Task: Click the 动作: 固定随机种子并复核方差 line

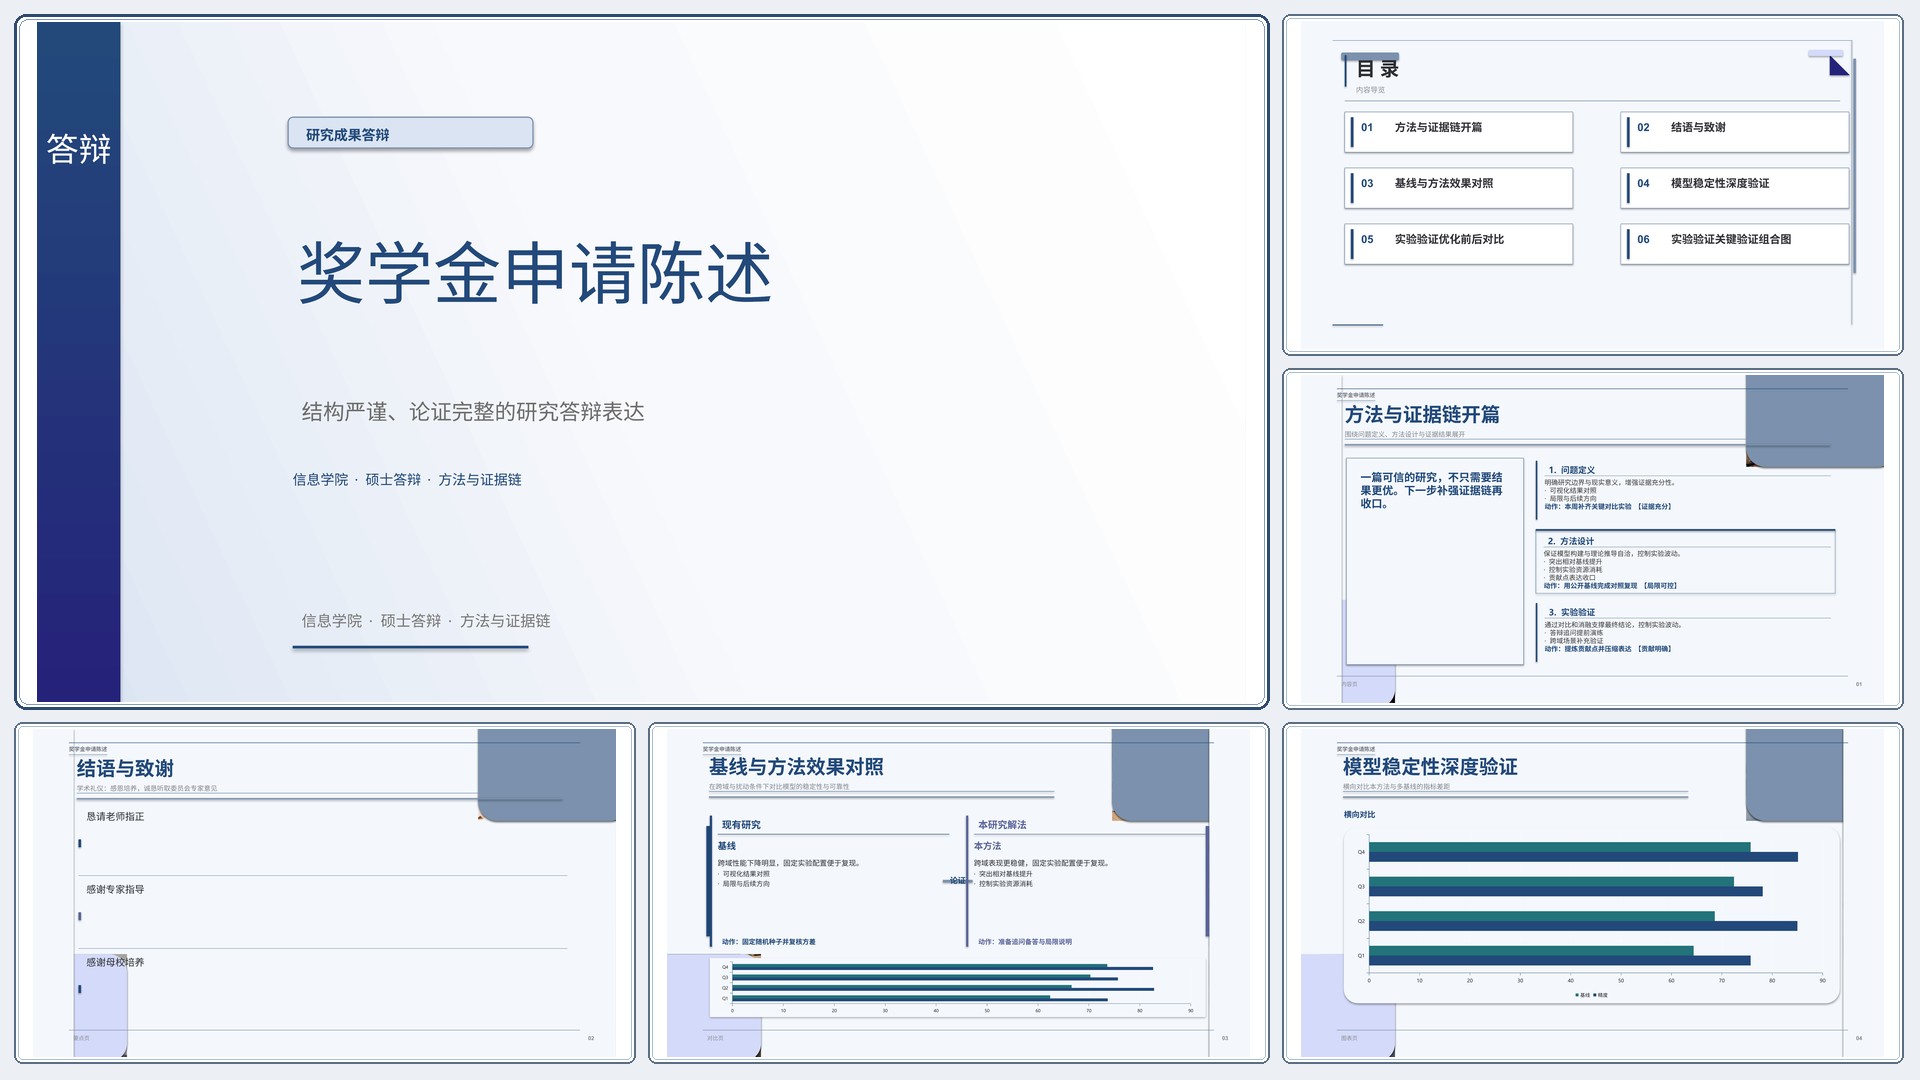Action: pos(768,942)
